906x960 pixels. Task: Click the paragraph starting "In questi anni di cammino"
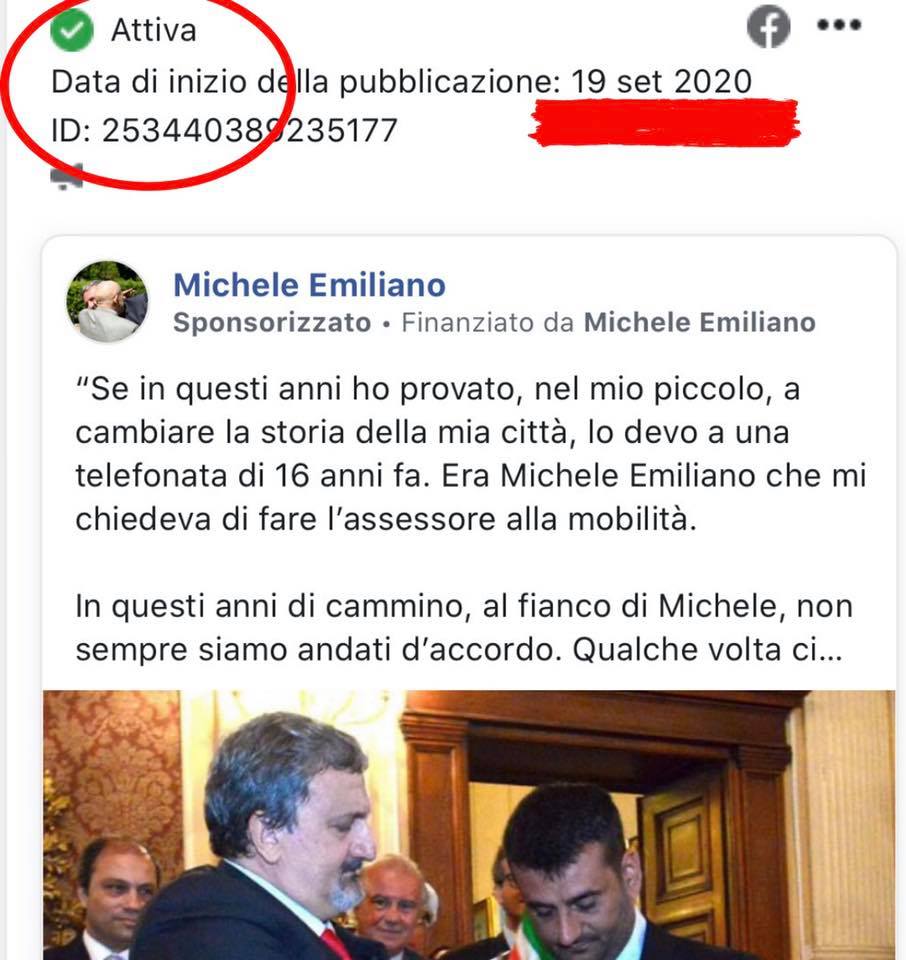463,628
